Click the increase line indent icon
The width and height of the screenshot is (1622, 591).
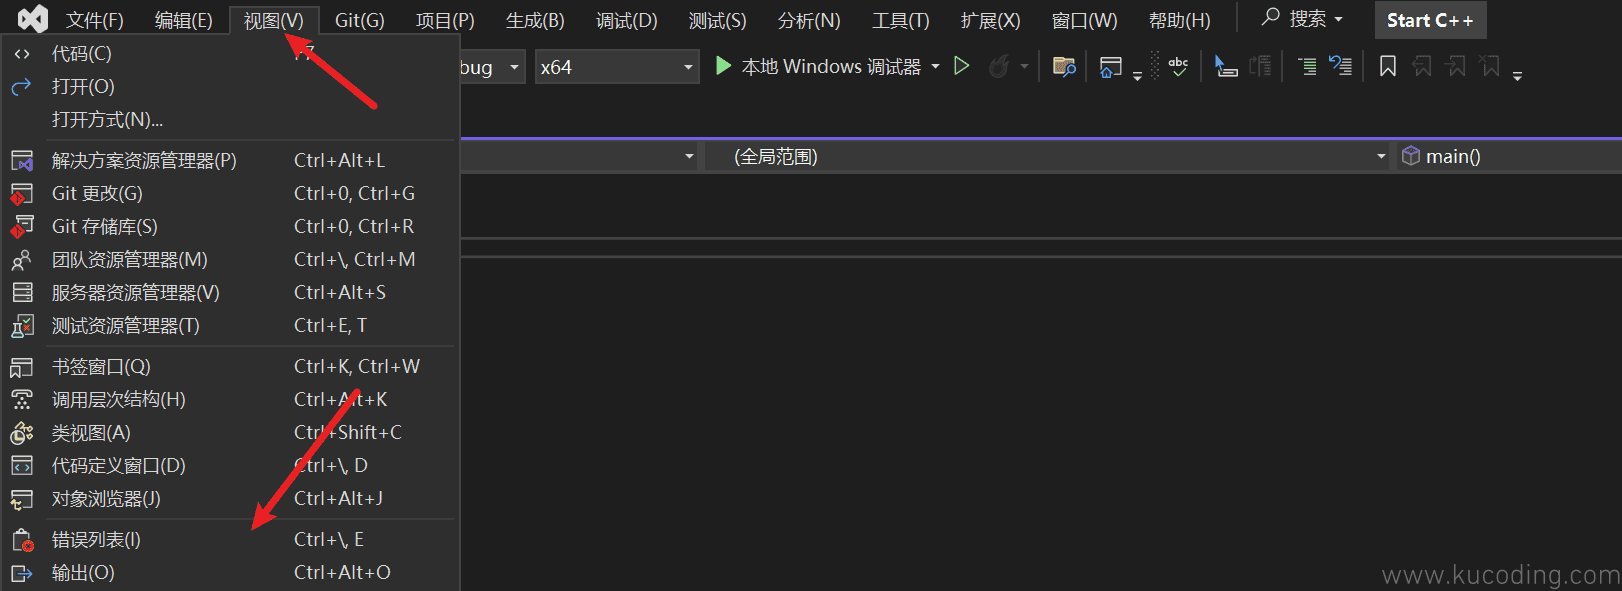point(1307,66)
